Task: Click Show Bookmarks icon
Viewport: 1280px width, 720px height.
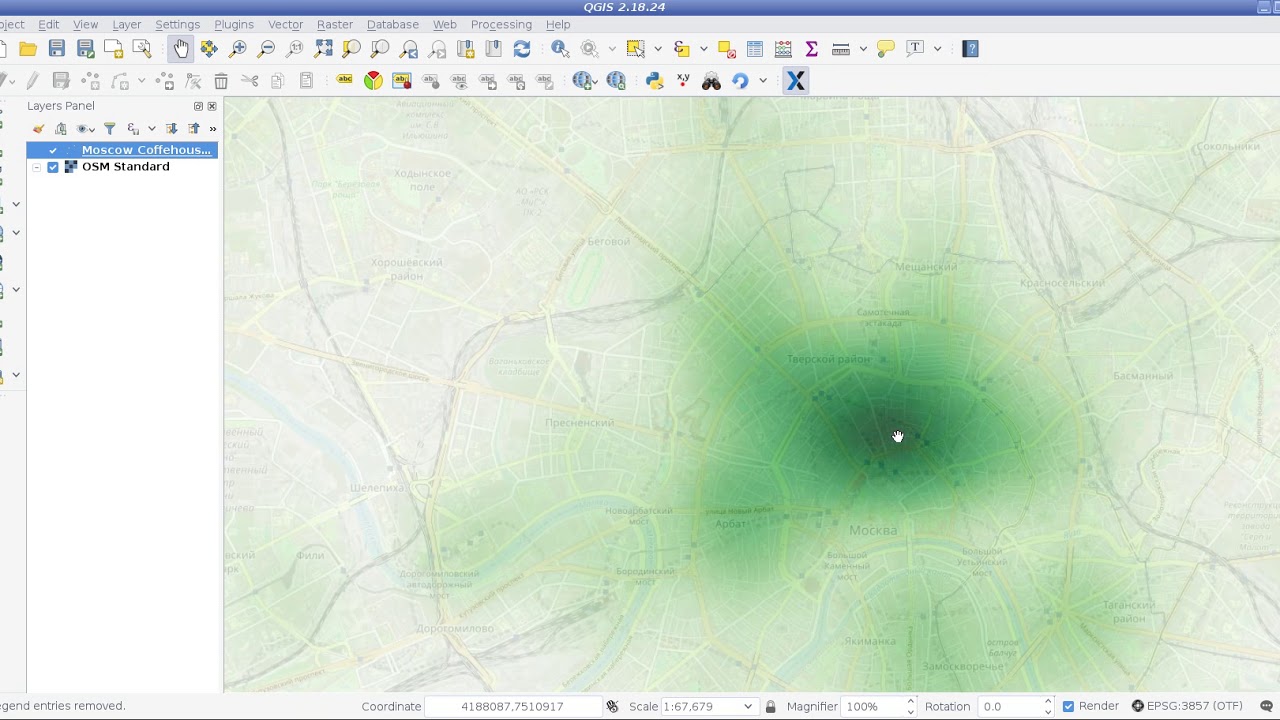Action: [x=493, y=48]
